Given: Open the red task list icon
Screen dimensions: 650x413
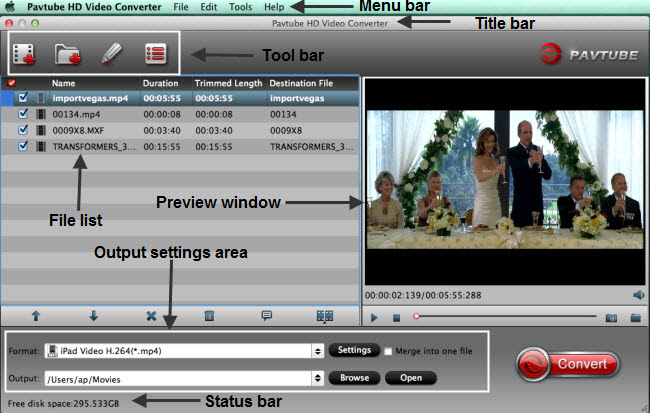Looking at the screenshot, I should click(156, 53).
